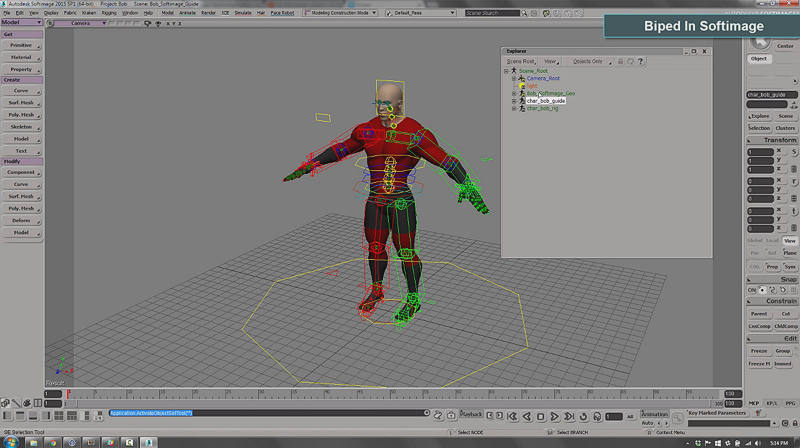The width and height of the screenshot is (800, 448).
Task: Toggle the audio playback icon
Action: (597, 417)
